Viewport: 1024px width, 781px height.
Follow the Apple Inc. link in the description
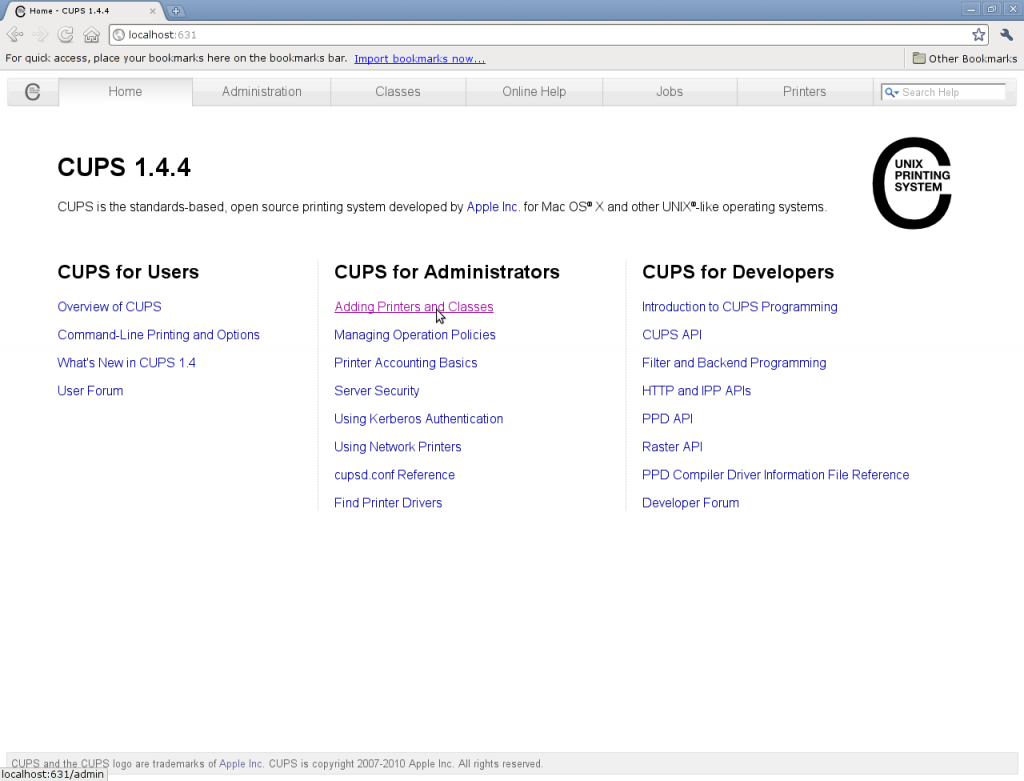pyautogui.click(x=493, y=207)
